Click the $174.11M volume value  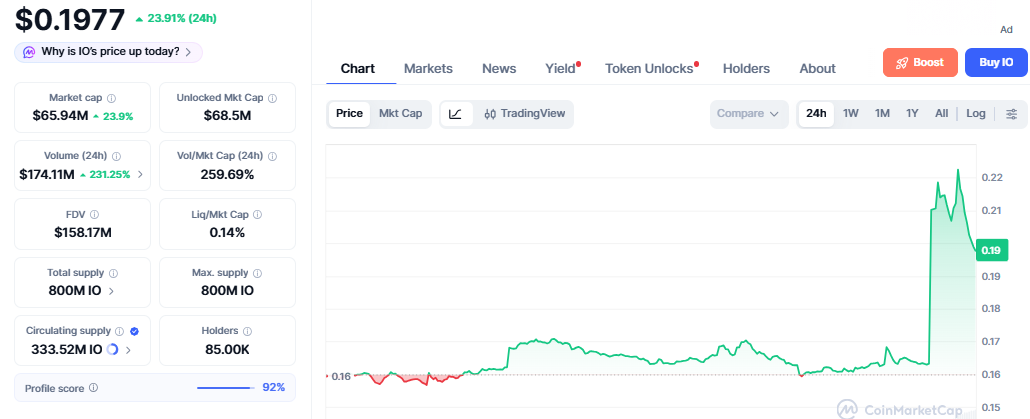pyautogui.click(x=47, y=175)
